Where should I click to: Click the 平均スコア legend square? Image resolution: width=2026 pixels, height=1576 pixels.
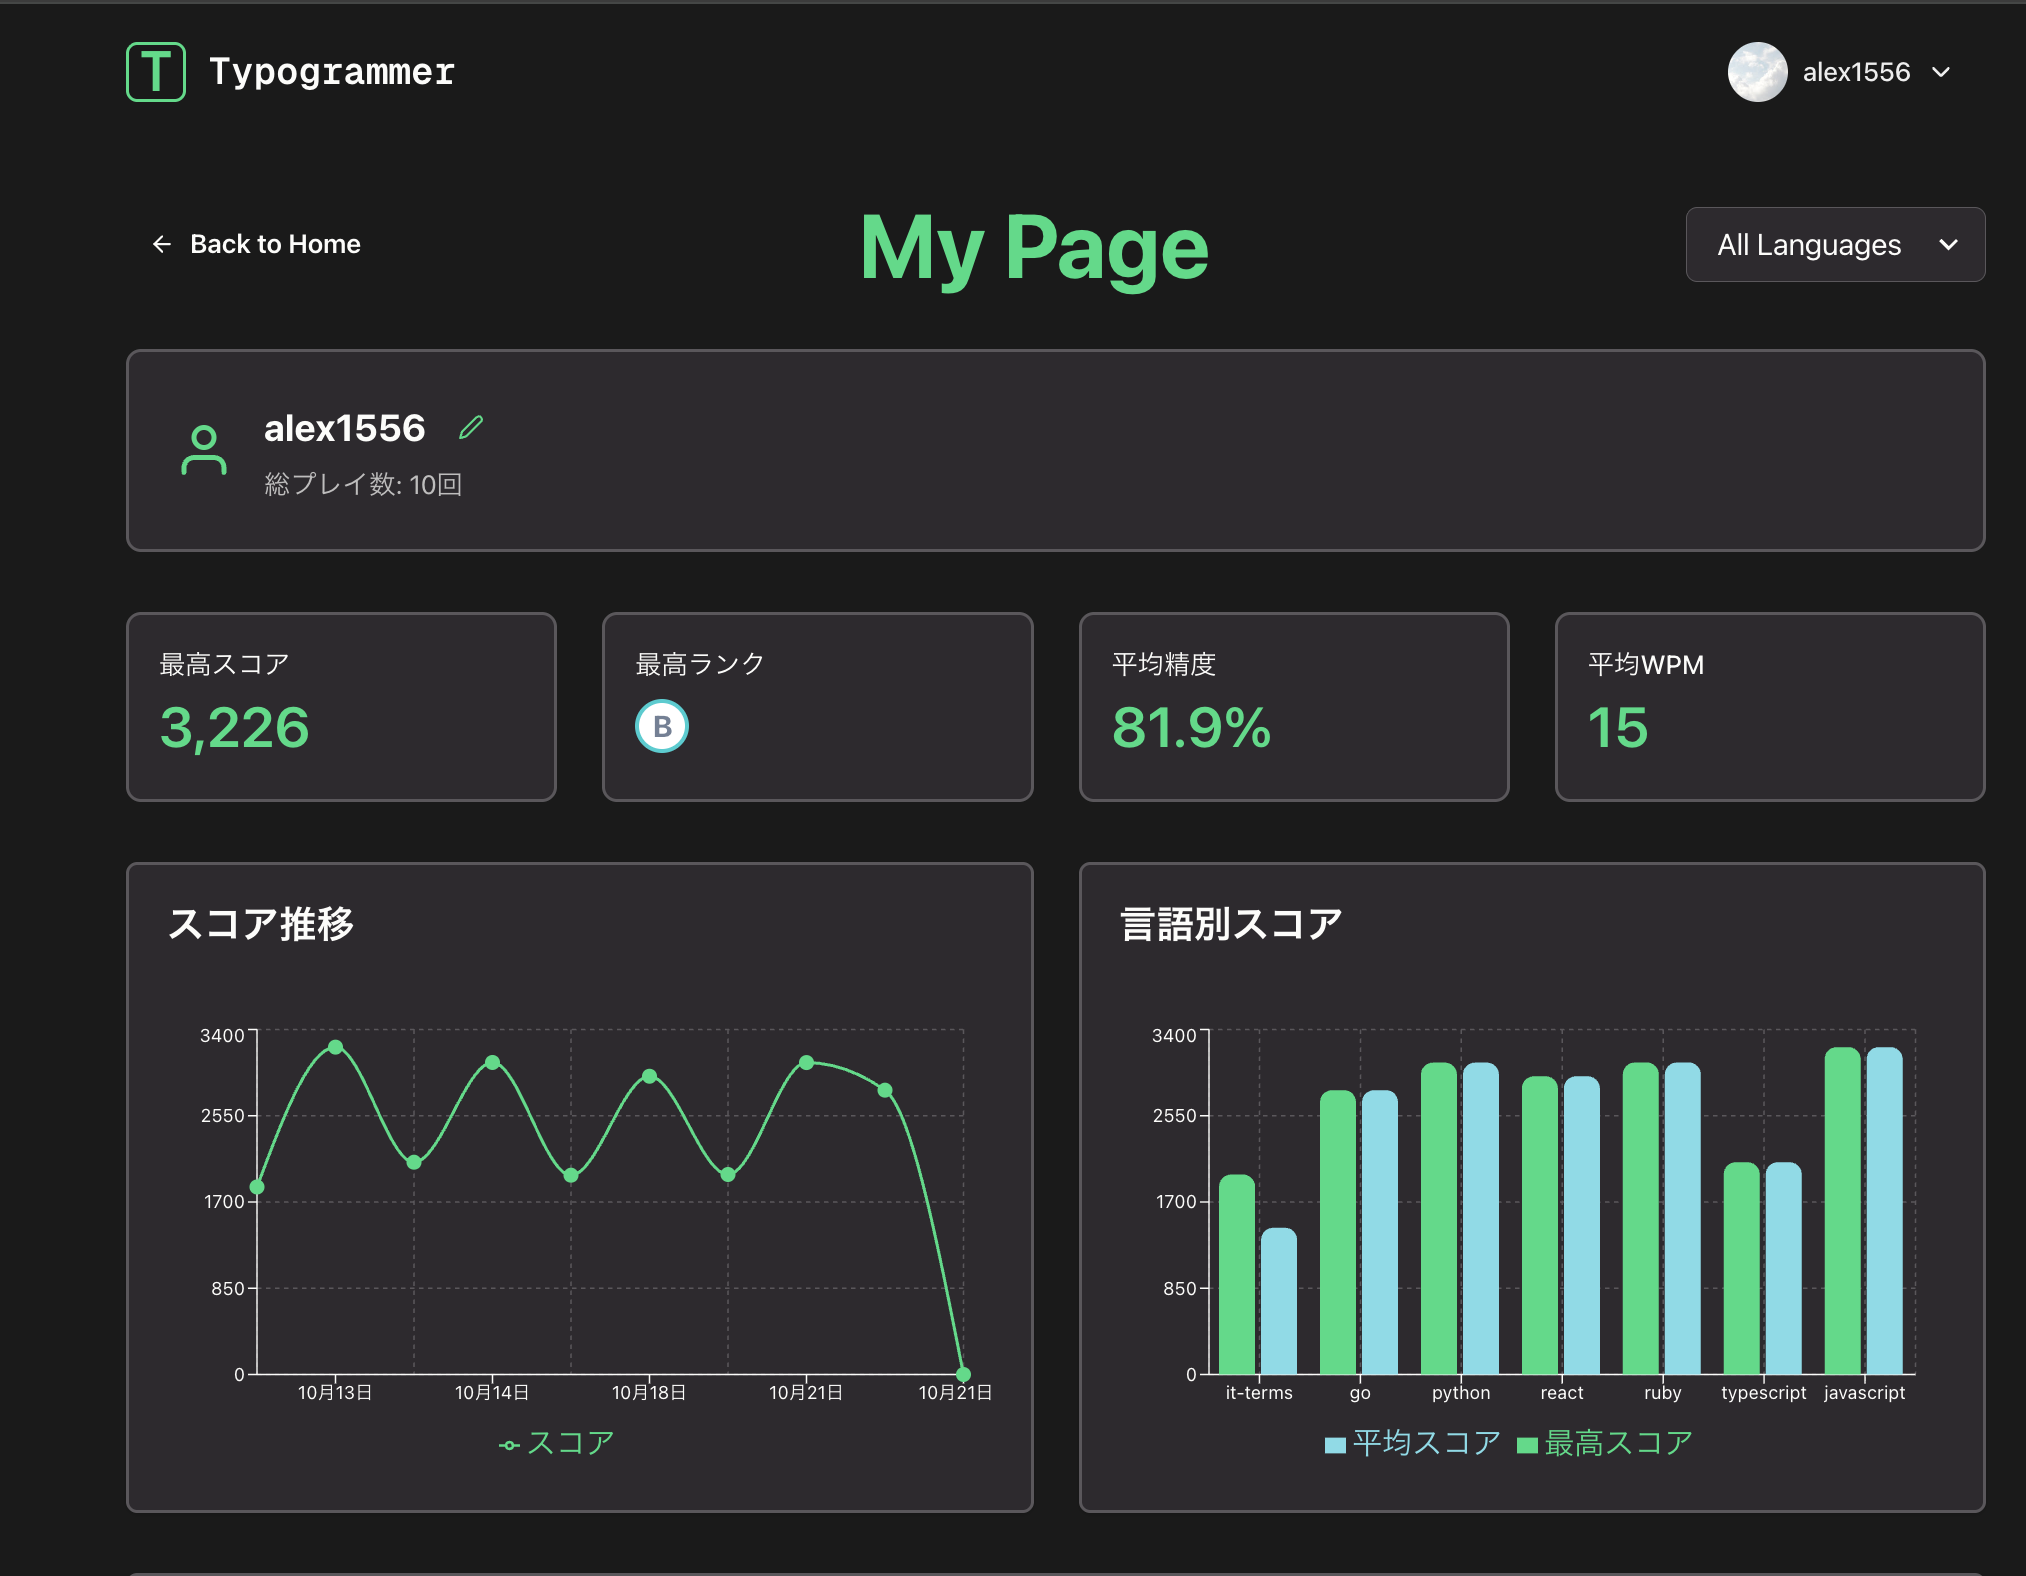click(x=1334, y=1445)
